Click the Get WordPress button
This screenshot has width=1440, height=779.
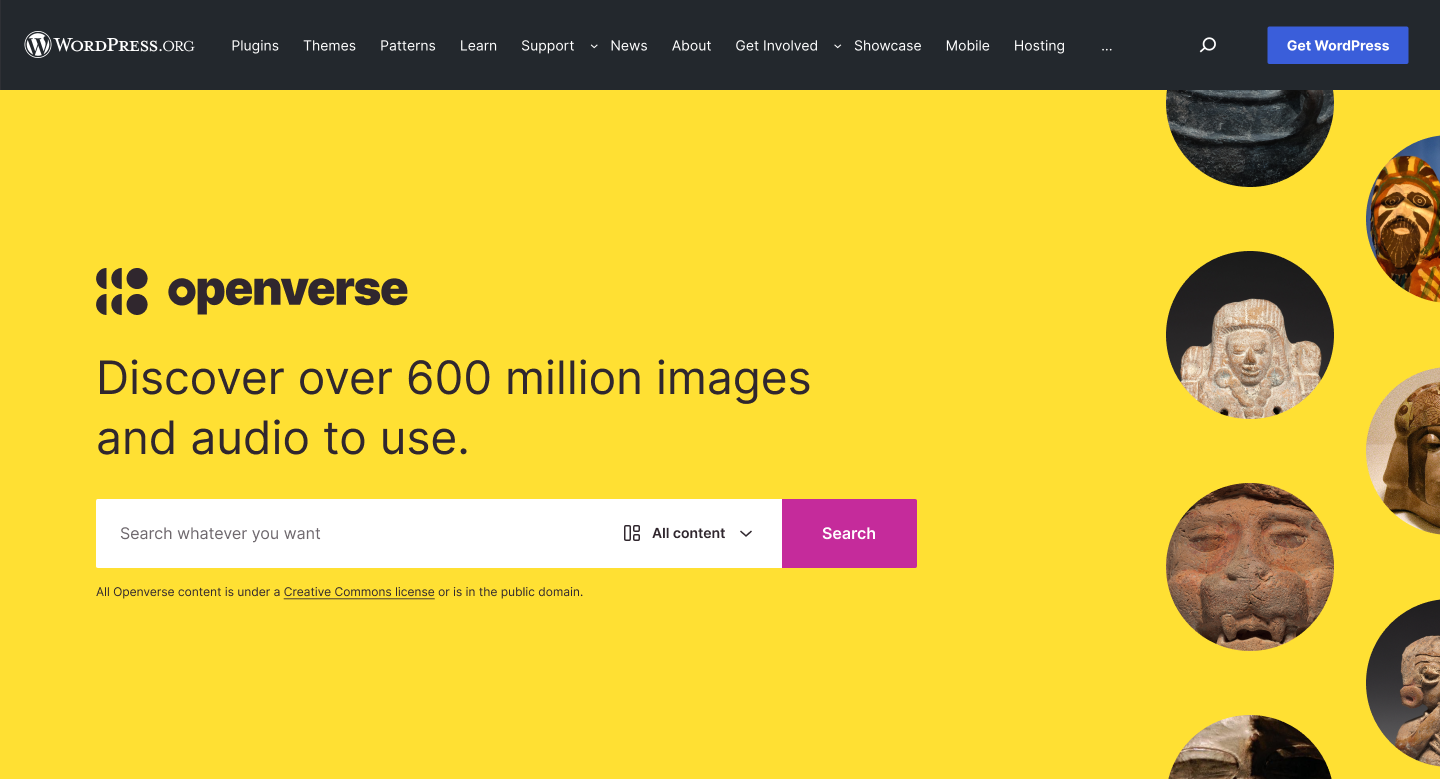(x=1337, y=44)
